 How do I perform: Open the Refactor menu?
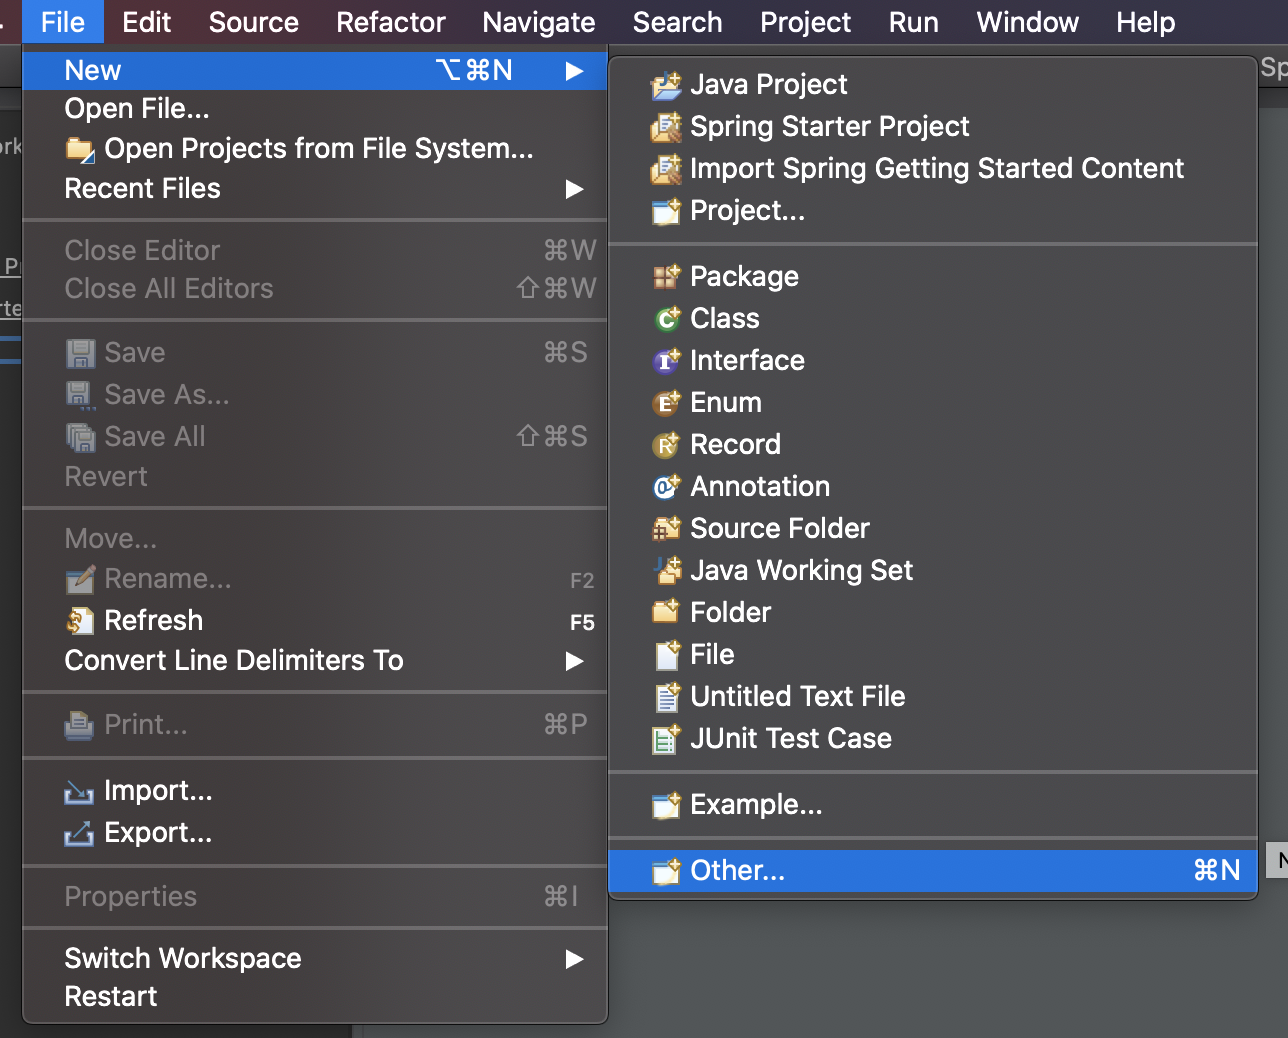click(391, 22)
